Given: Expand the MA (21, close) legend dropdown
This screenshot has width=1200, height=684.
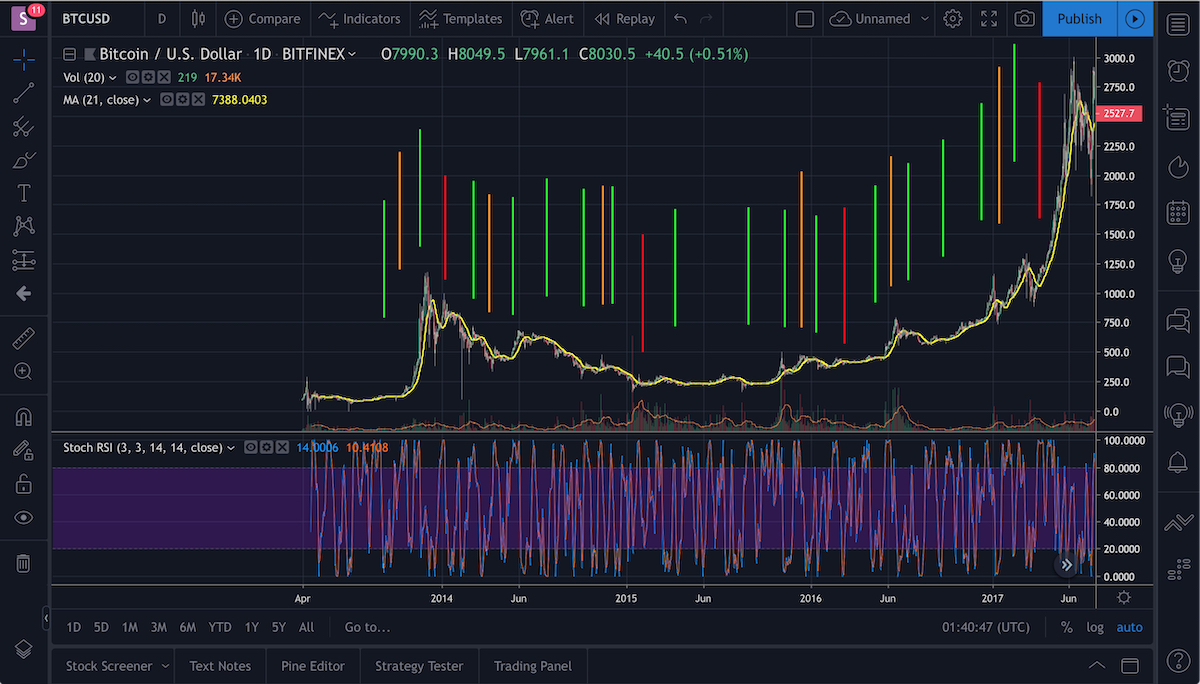Looking at the screenshot, I should [x=147, y=100].
